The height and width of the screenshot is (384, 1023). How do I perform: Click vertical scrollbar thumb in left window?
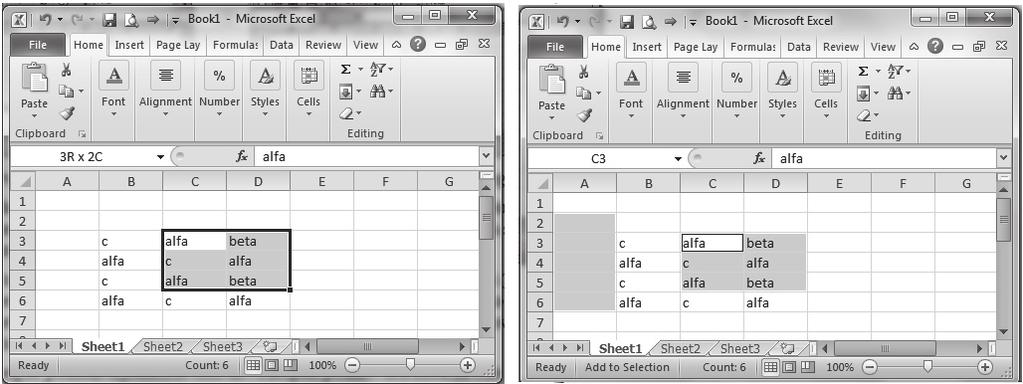486,217
